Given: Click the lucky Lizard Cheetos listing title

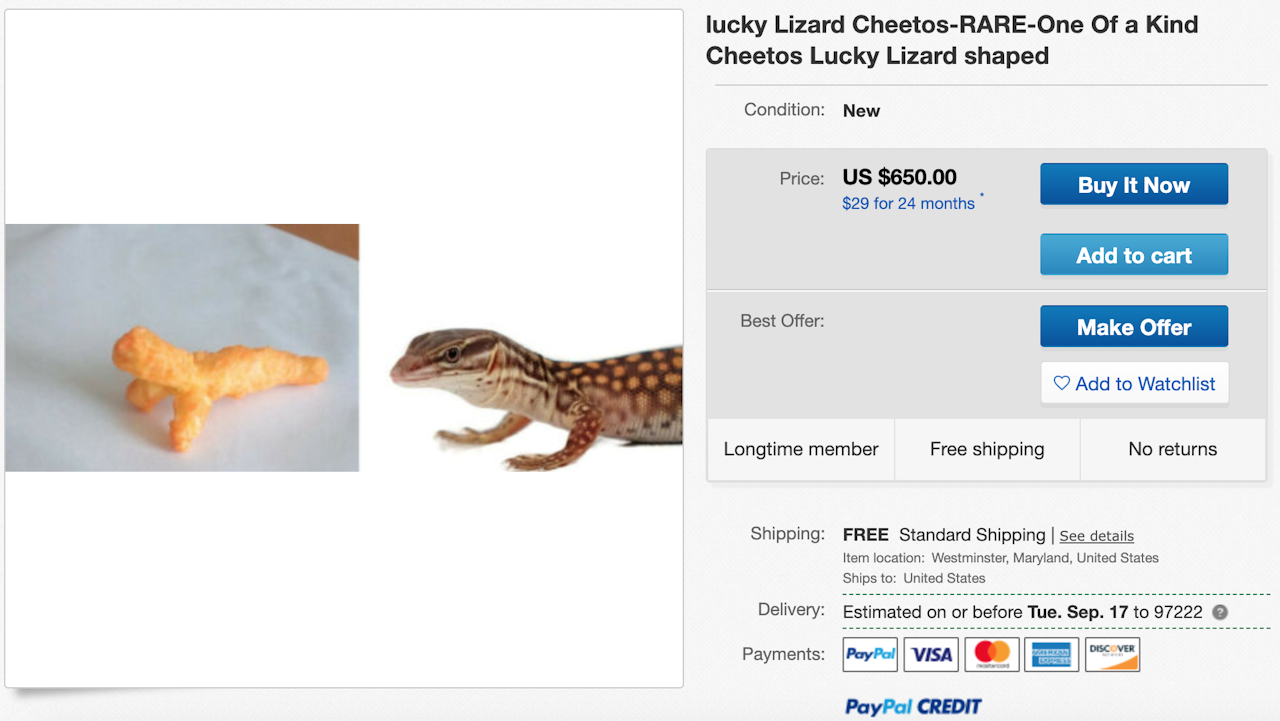Looking at the screenshot, I should 951,40.
